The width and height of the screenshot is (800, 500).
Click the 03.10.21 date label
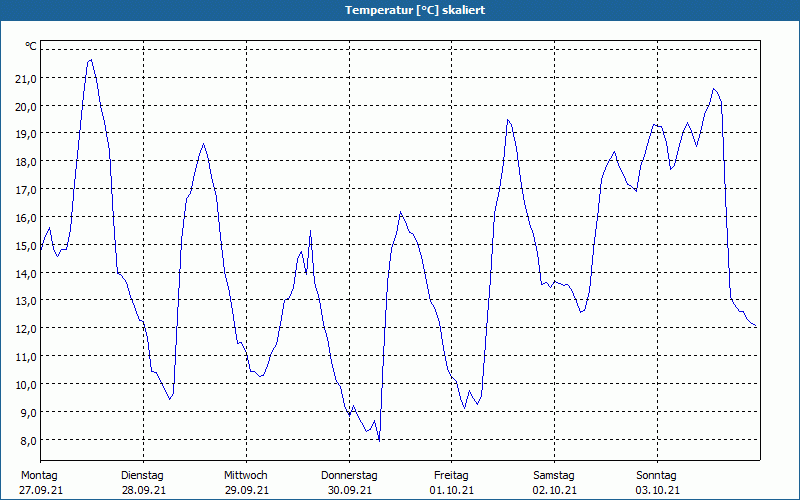[x=657, y=490]
